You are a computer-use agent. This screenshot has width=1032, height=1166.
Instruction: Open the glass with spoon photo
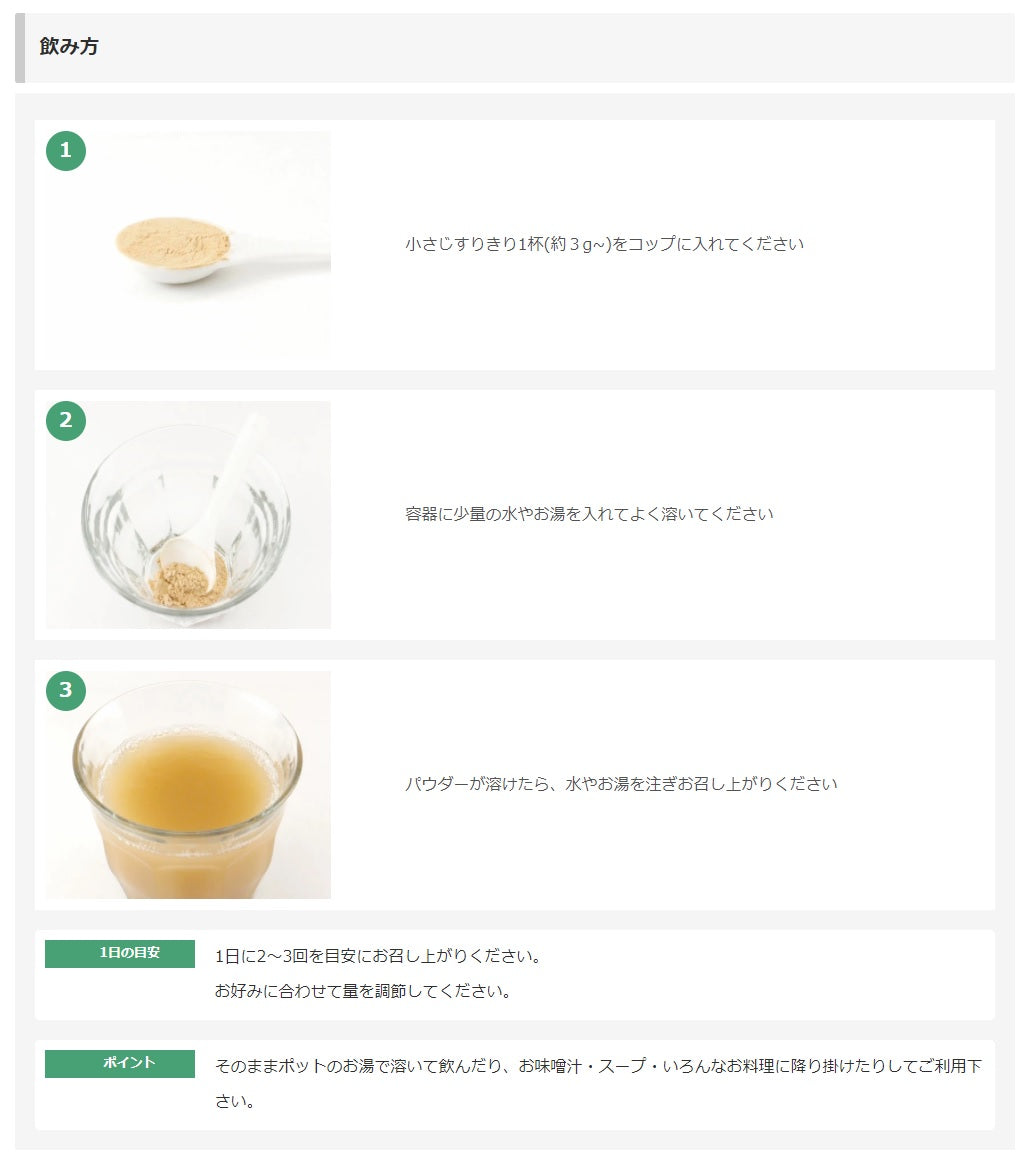(188, 515)
